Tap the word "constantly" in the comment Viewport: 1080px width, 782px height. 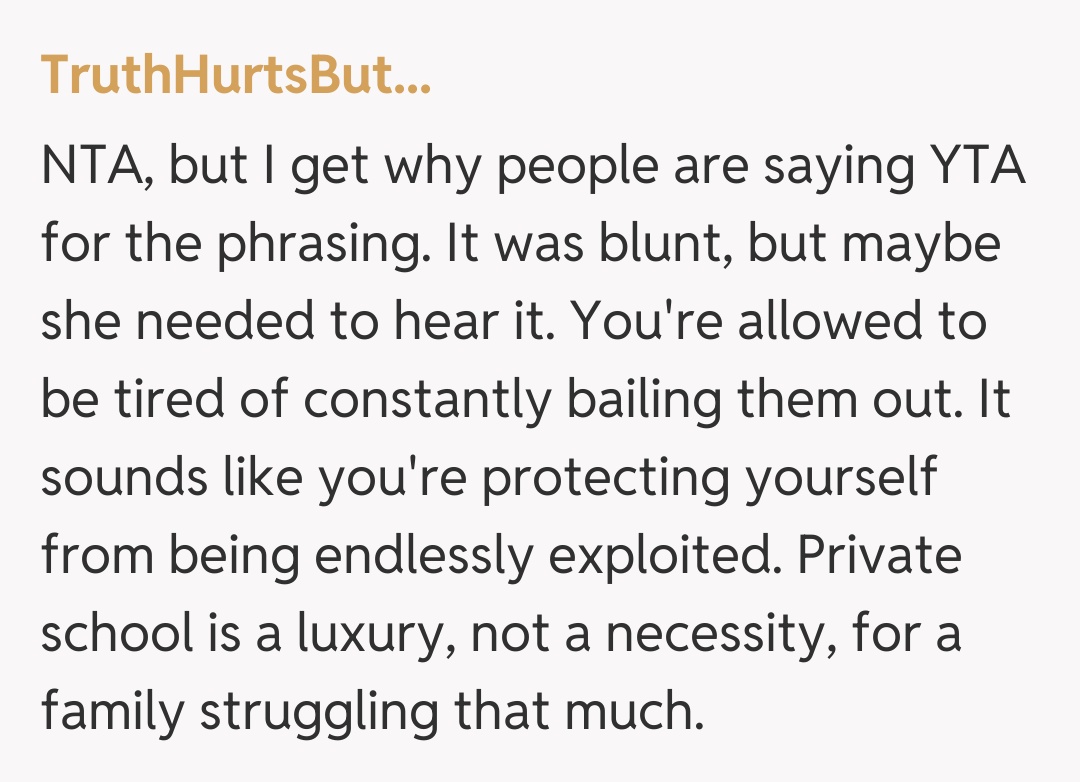point(428,401)
